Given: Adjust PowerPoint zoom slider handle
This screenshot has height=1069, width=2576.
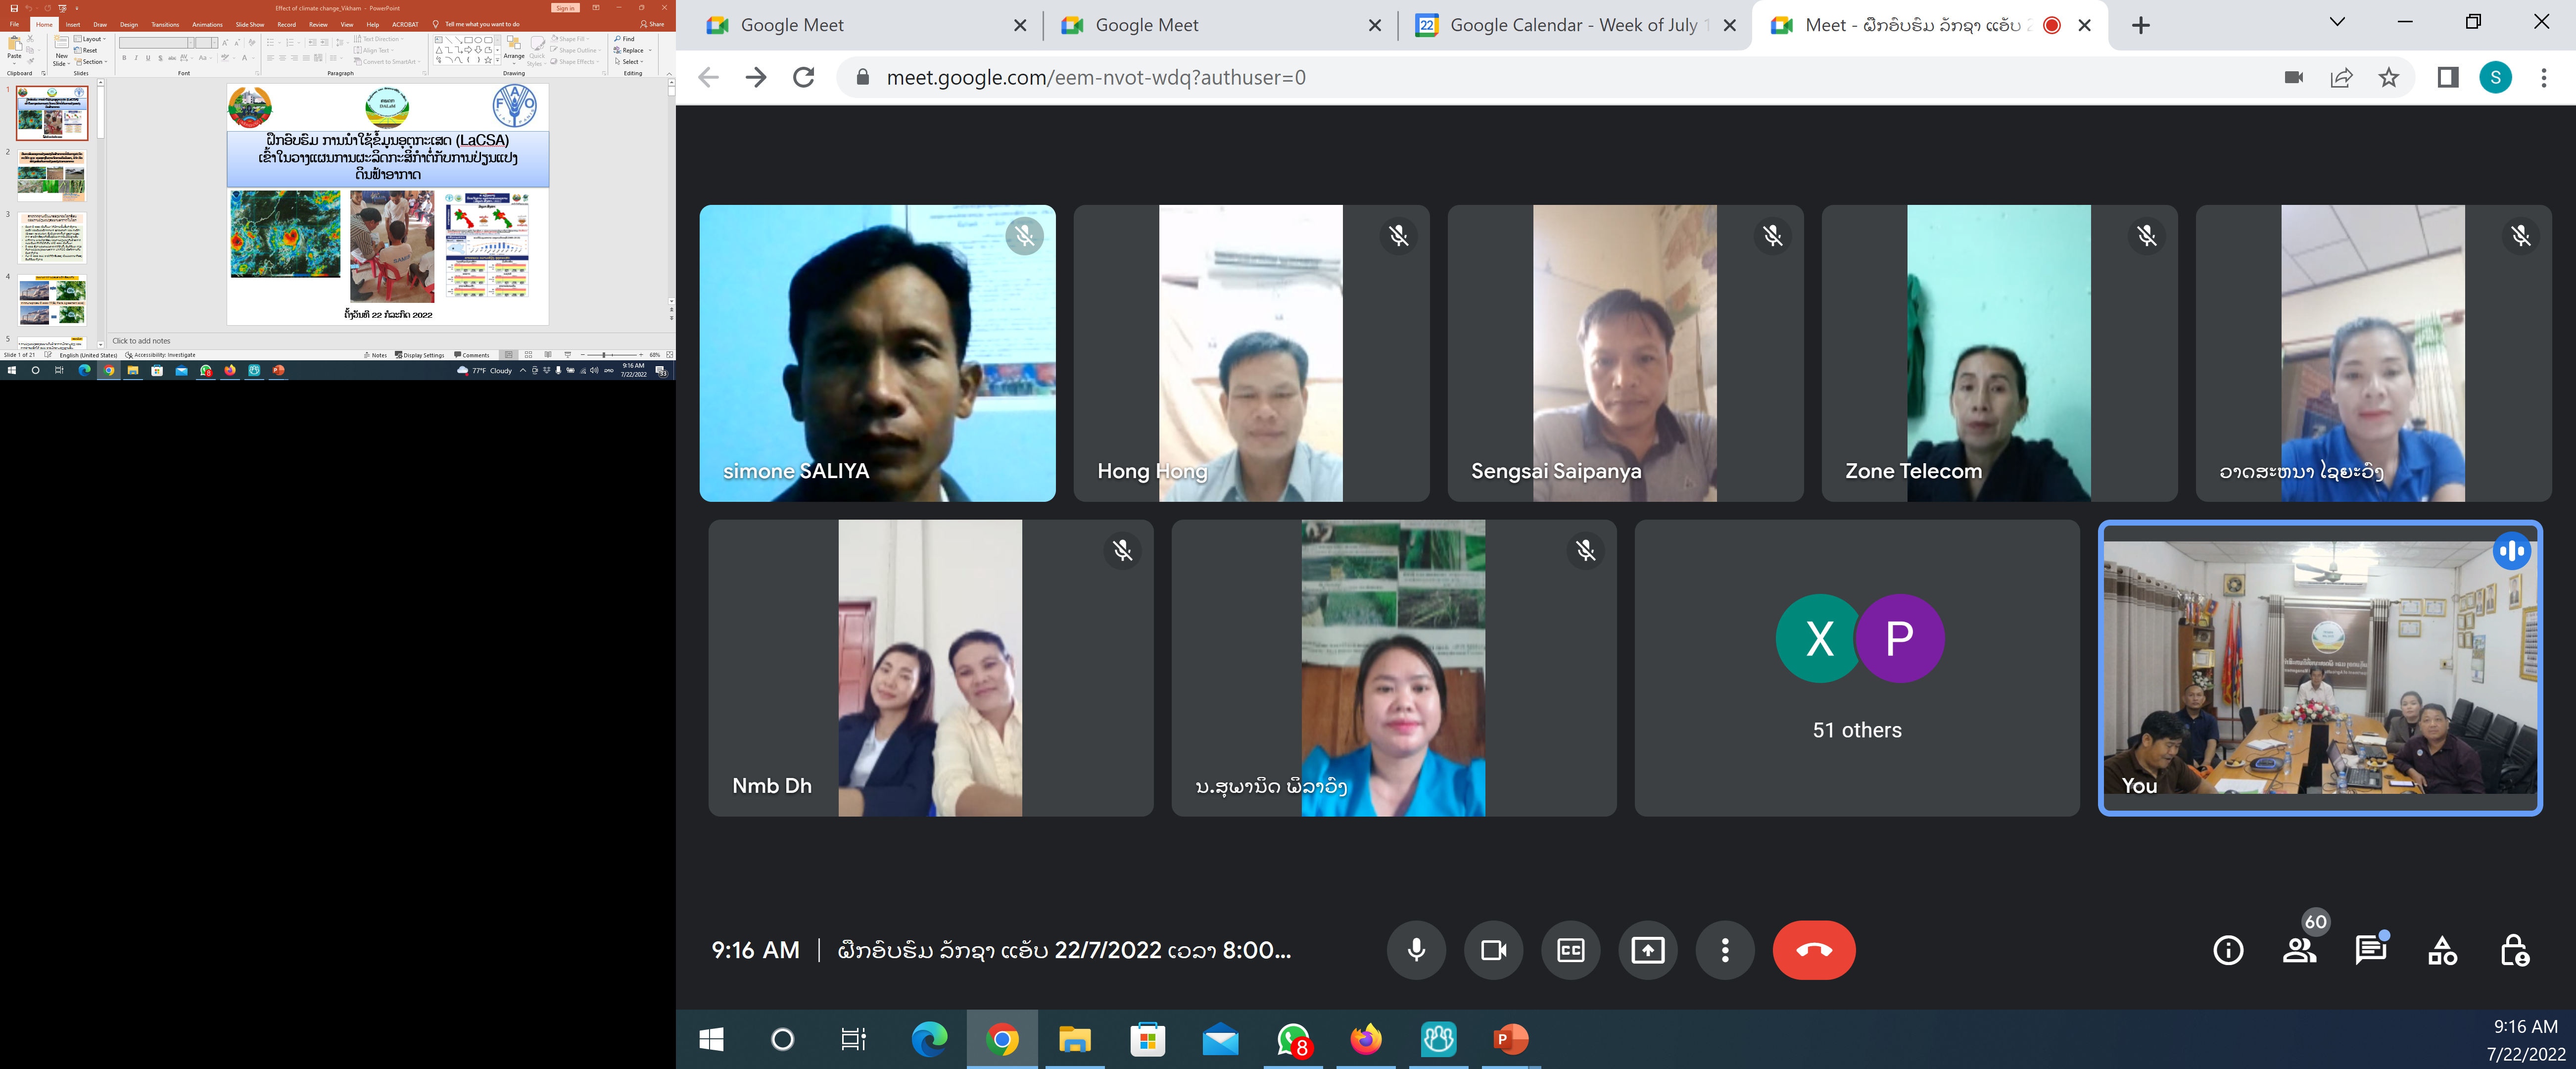Looking at the screenshot, I should coord(604,355).
